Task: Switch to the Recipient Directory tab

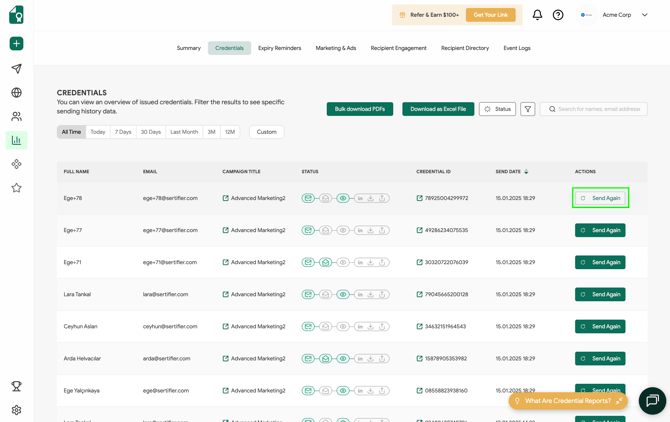Action: (x=465, y=48)
